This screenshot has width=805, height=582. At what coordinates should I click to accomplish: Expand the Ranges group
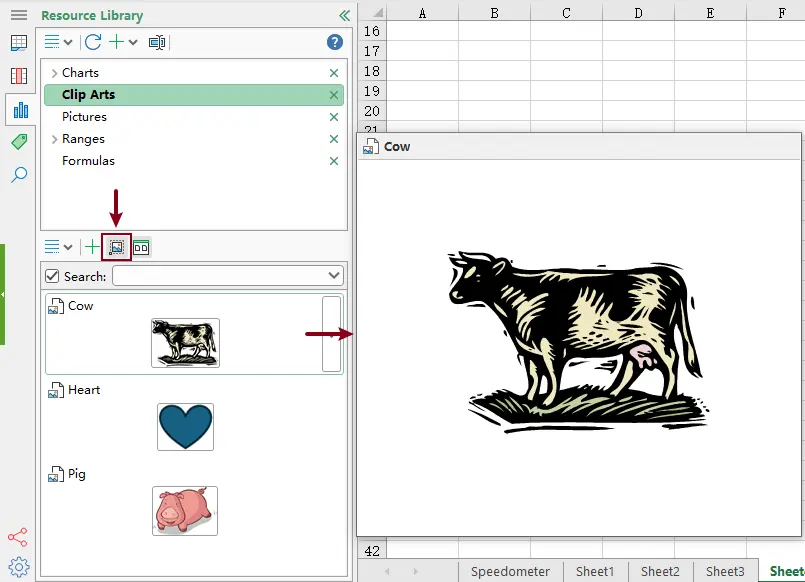coord(54,139)
